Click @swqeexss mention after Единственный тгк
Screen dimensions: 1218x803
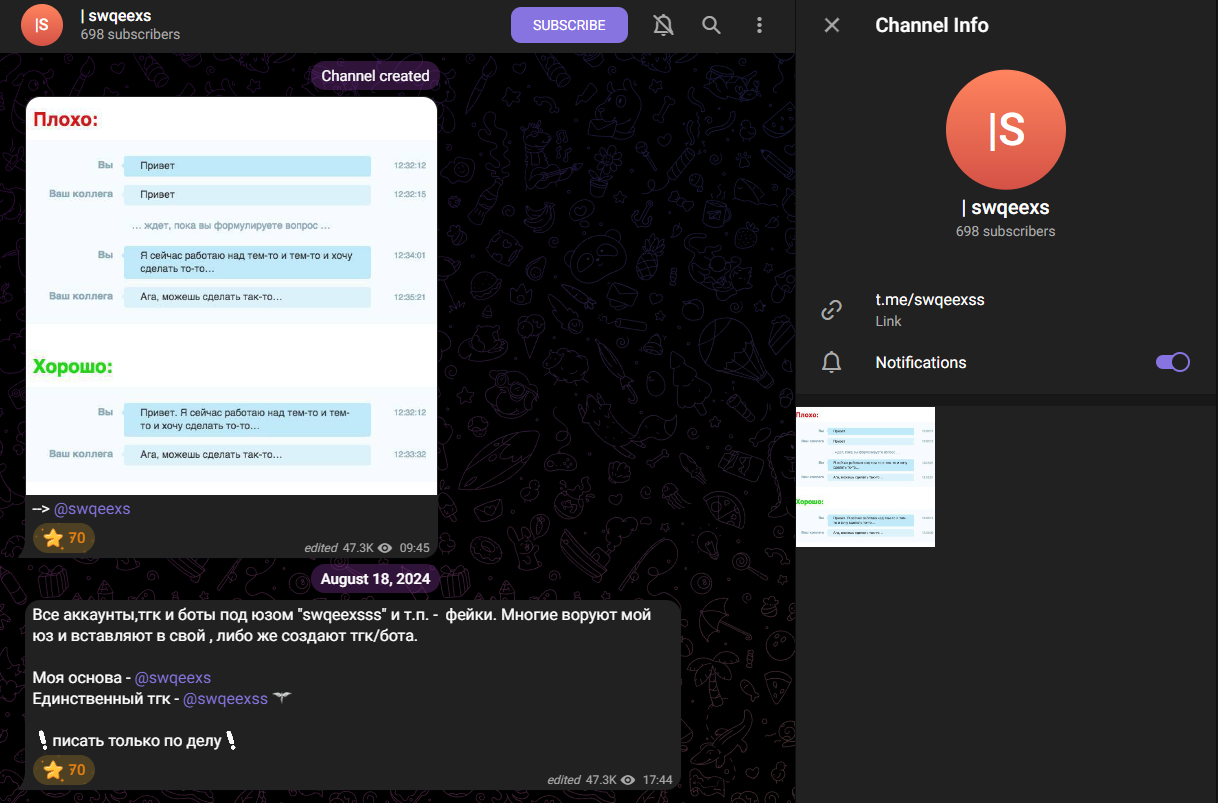(225, 699)
